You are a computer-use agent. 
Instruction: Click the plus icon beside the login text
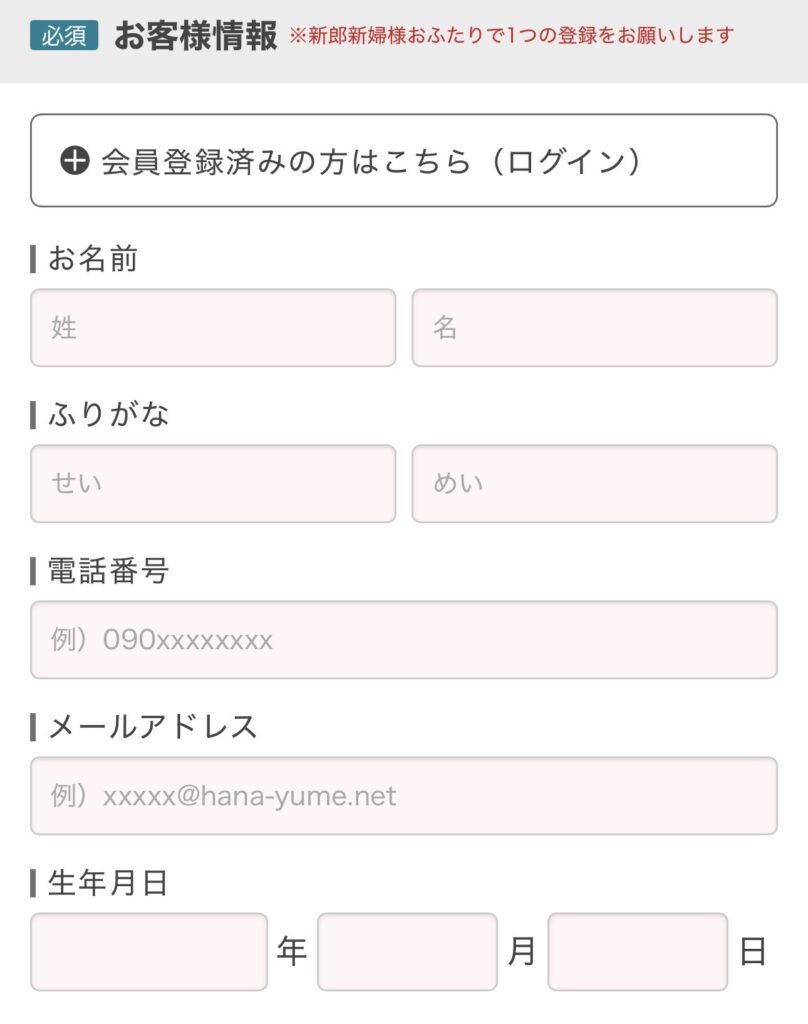click(x=75, y=161)
